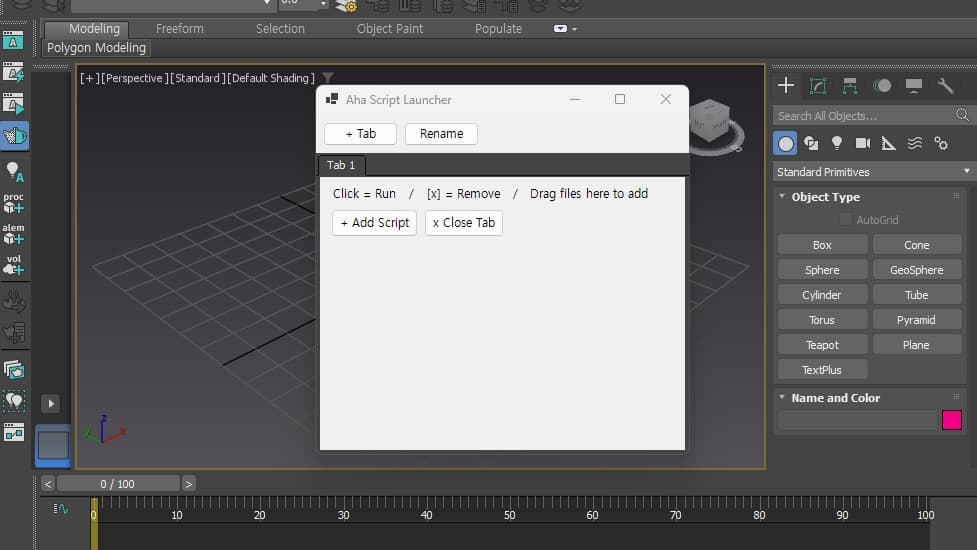Viewport: 977px width, 550px height.
Task: Select Tab 1 in Aha Script Launcher
Action: click(x=341, y=165)
